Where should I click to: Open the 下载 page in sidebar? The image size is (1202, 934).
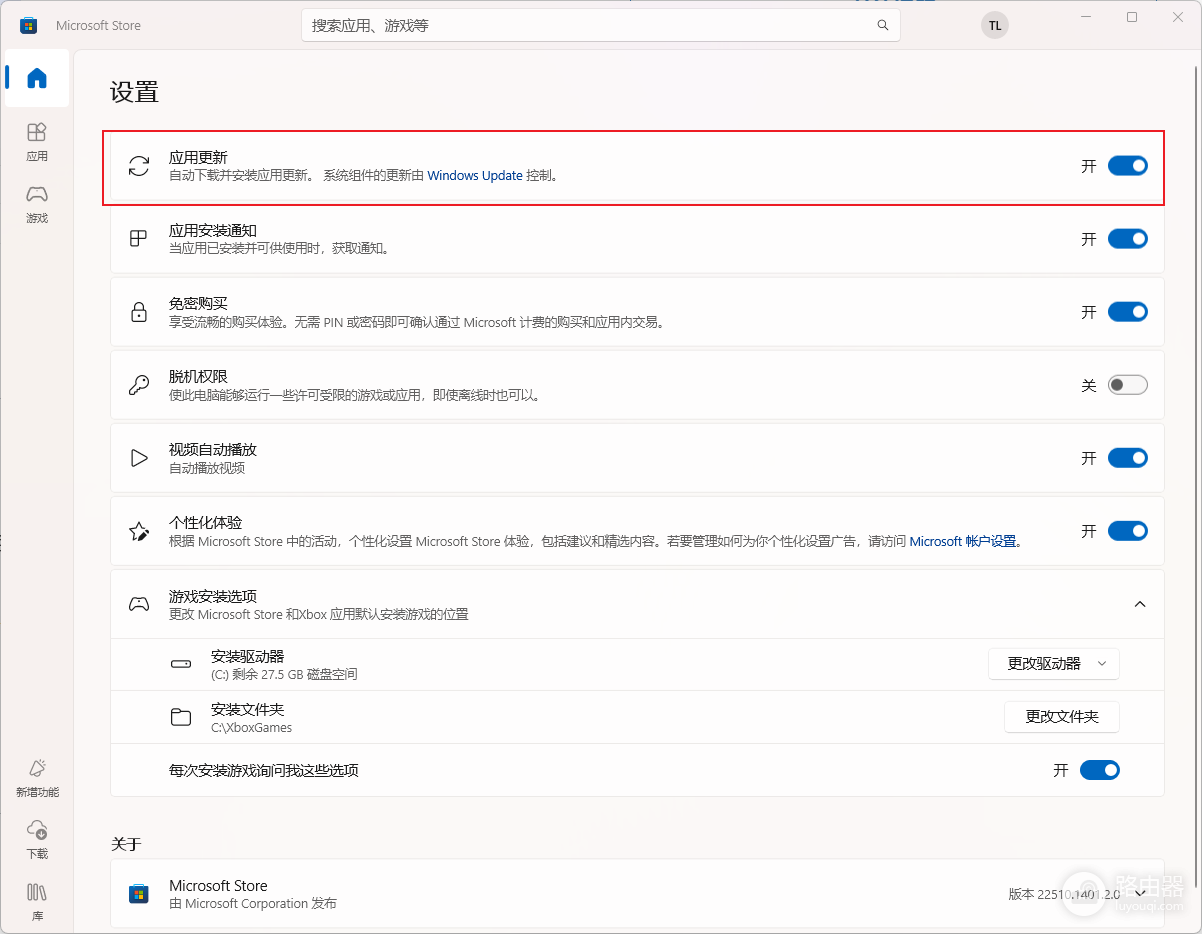[x=37, y=840]
